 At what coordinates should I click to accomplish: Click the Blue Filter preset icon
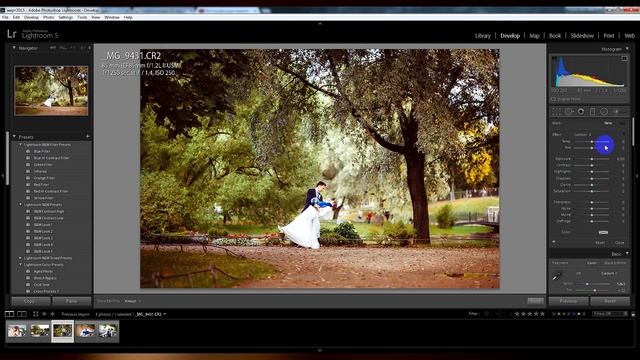point(28,151)
